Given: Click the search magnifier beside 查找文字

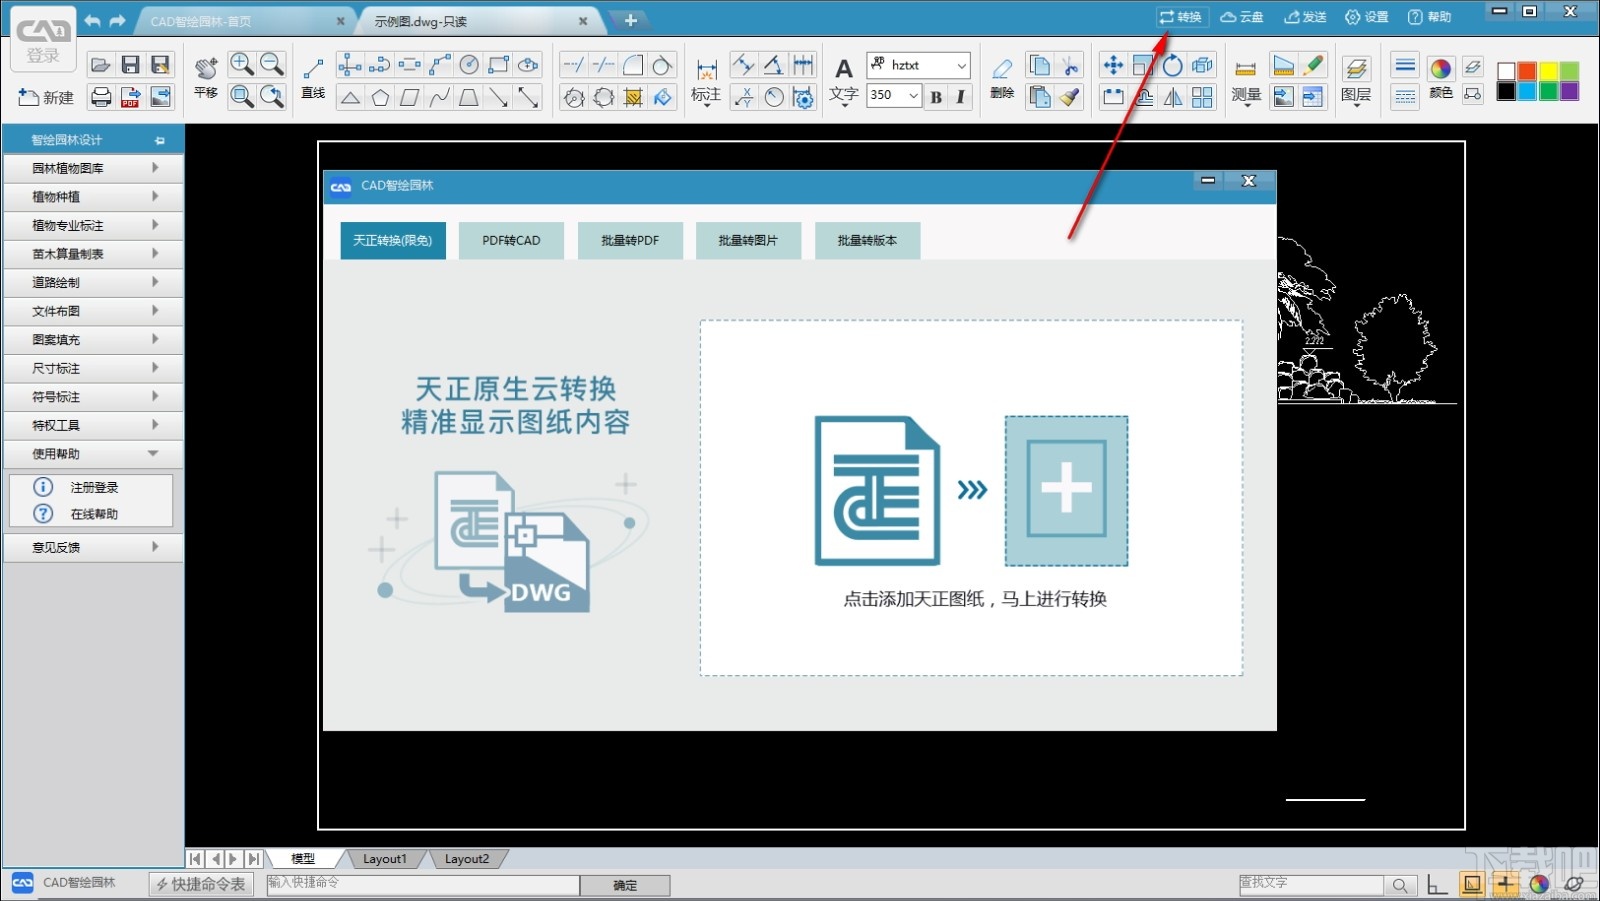Looking at the screenshot, I should [x=1400, y=885].
